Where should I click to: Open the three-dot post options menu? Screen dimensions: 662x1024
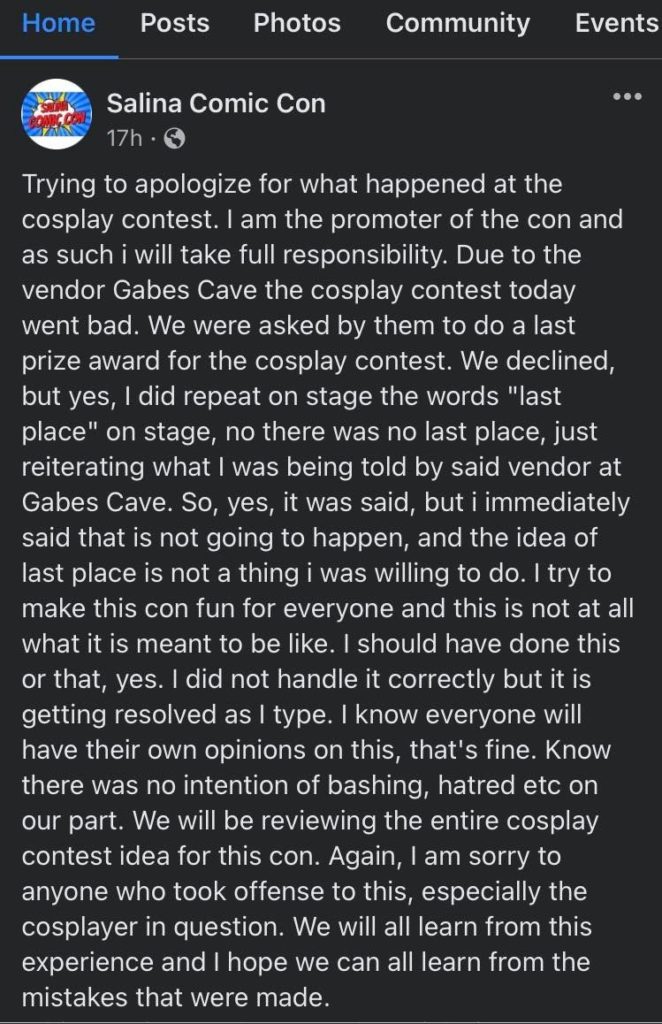pyautogui.click(x=627, y=97)
